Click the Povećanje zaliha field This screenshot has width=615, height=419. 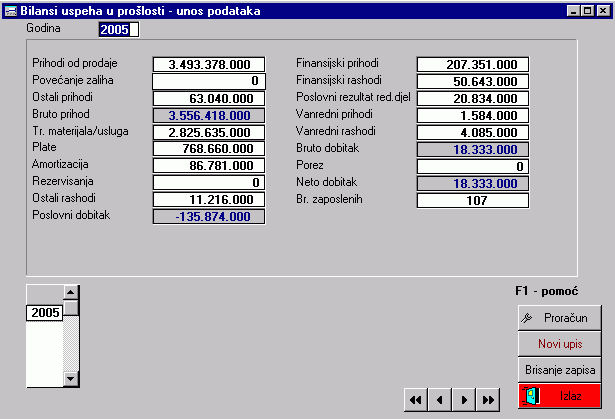point(209,81)
